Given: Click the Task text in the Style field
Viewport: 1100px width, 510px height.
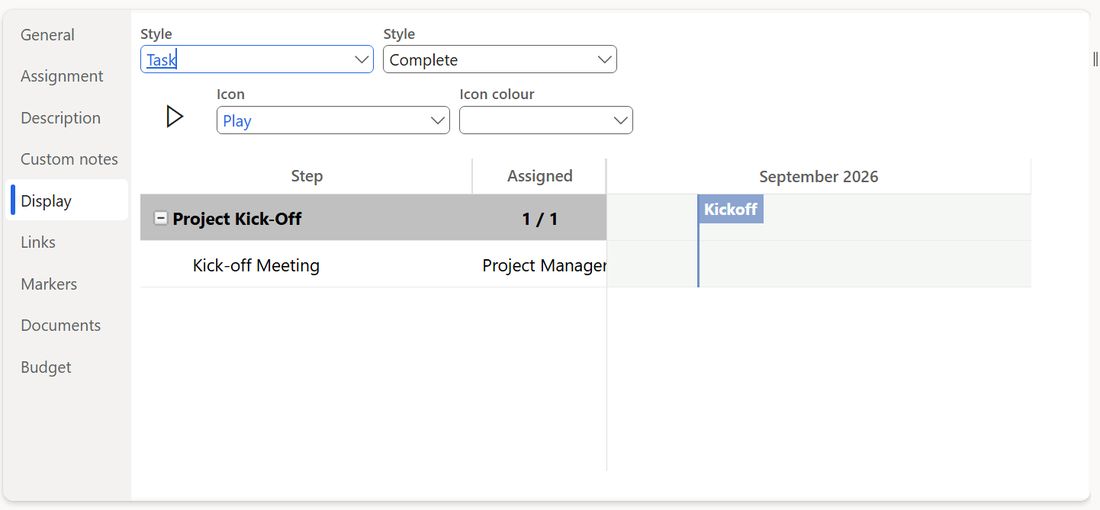Looking at the screenshot, I should [x=161, y=60].
